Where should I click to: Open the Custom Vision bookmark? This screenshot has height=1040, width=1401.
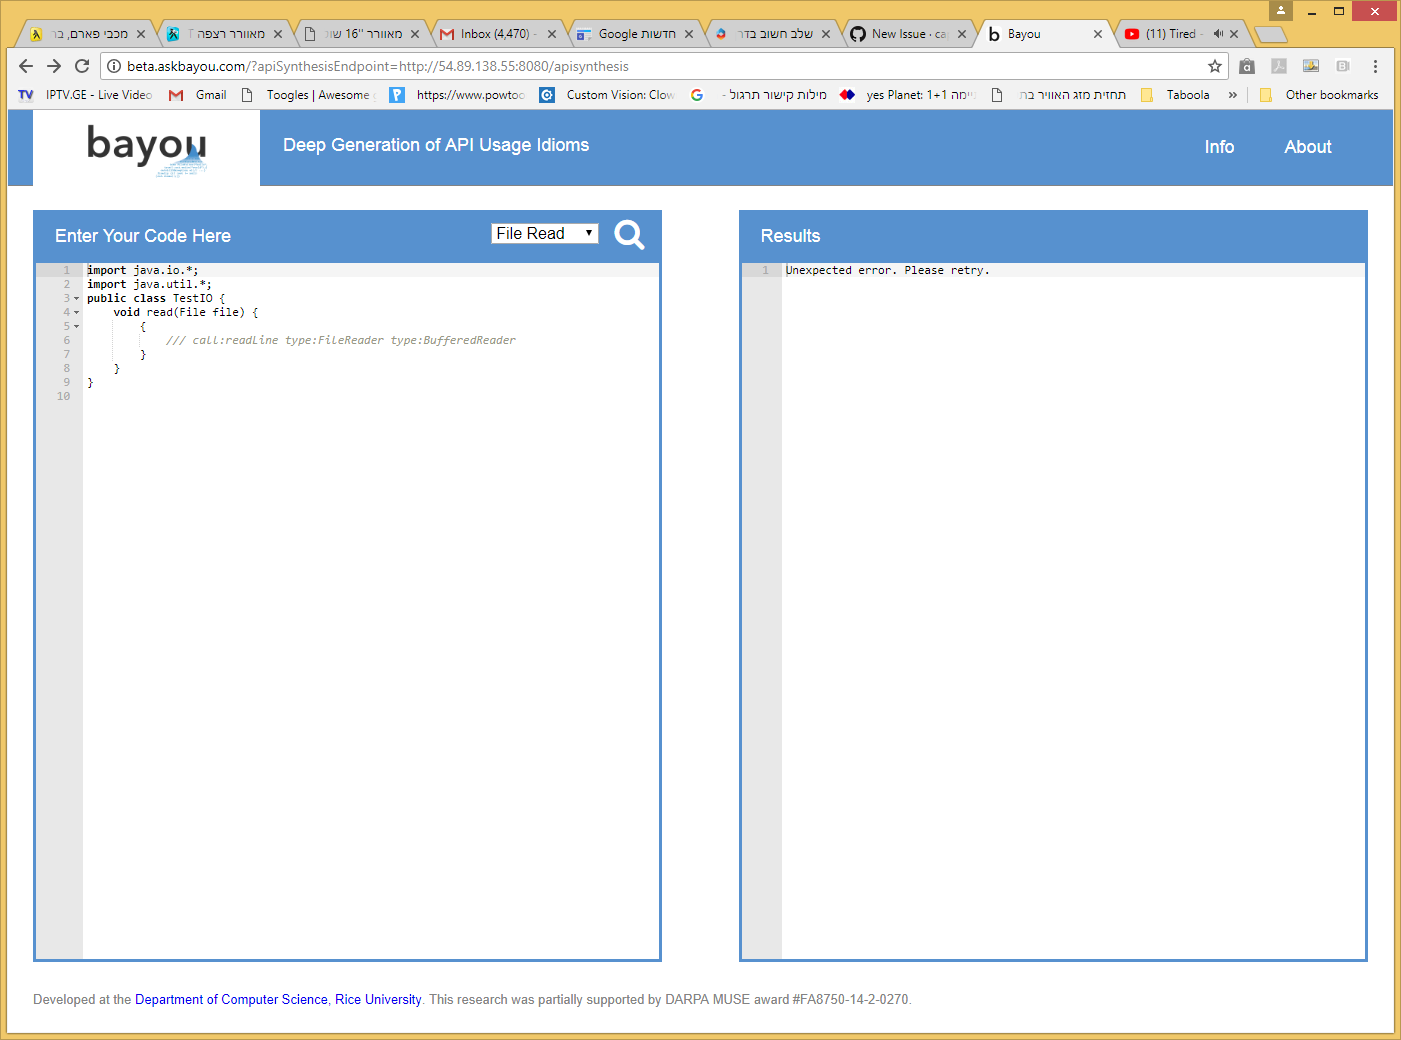[x=607, y=95]
